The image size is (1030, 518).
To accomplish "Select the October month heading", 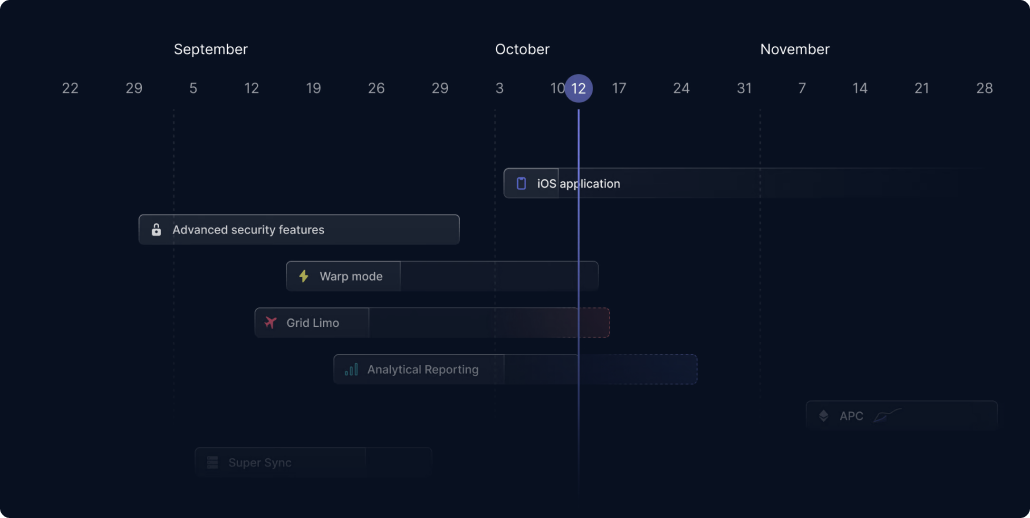I will click(522, 49).
